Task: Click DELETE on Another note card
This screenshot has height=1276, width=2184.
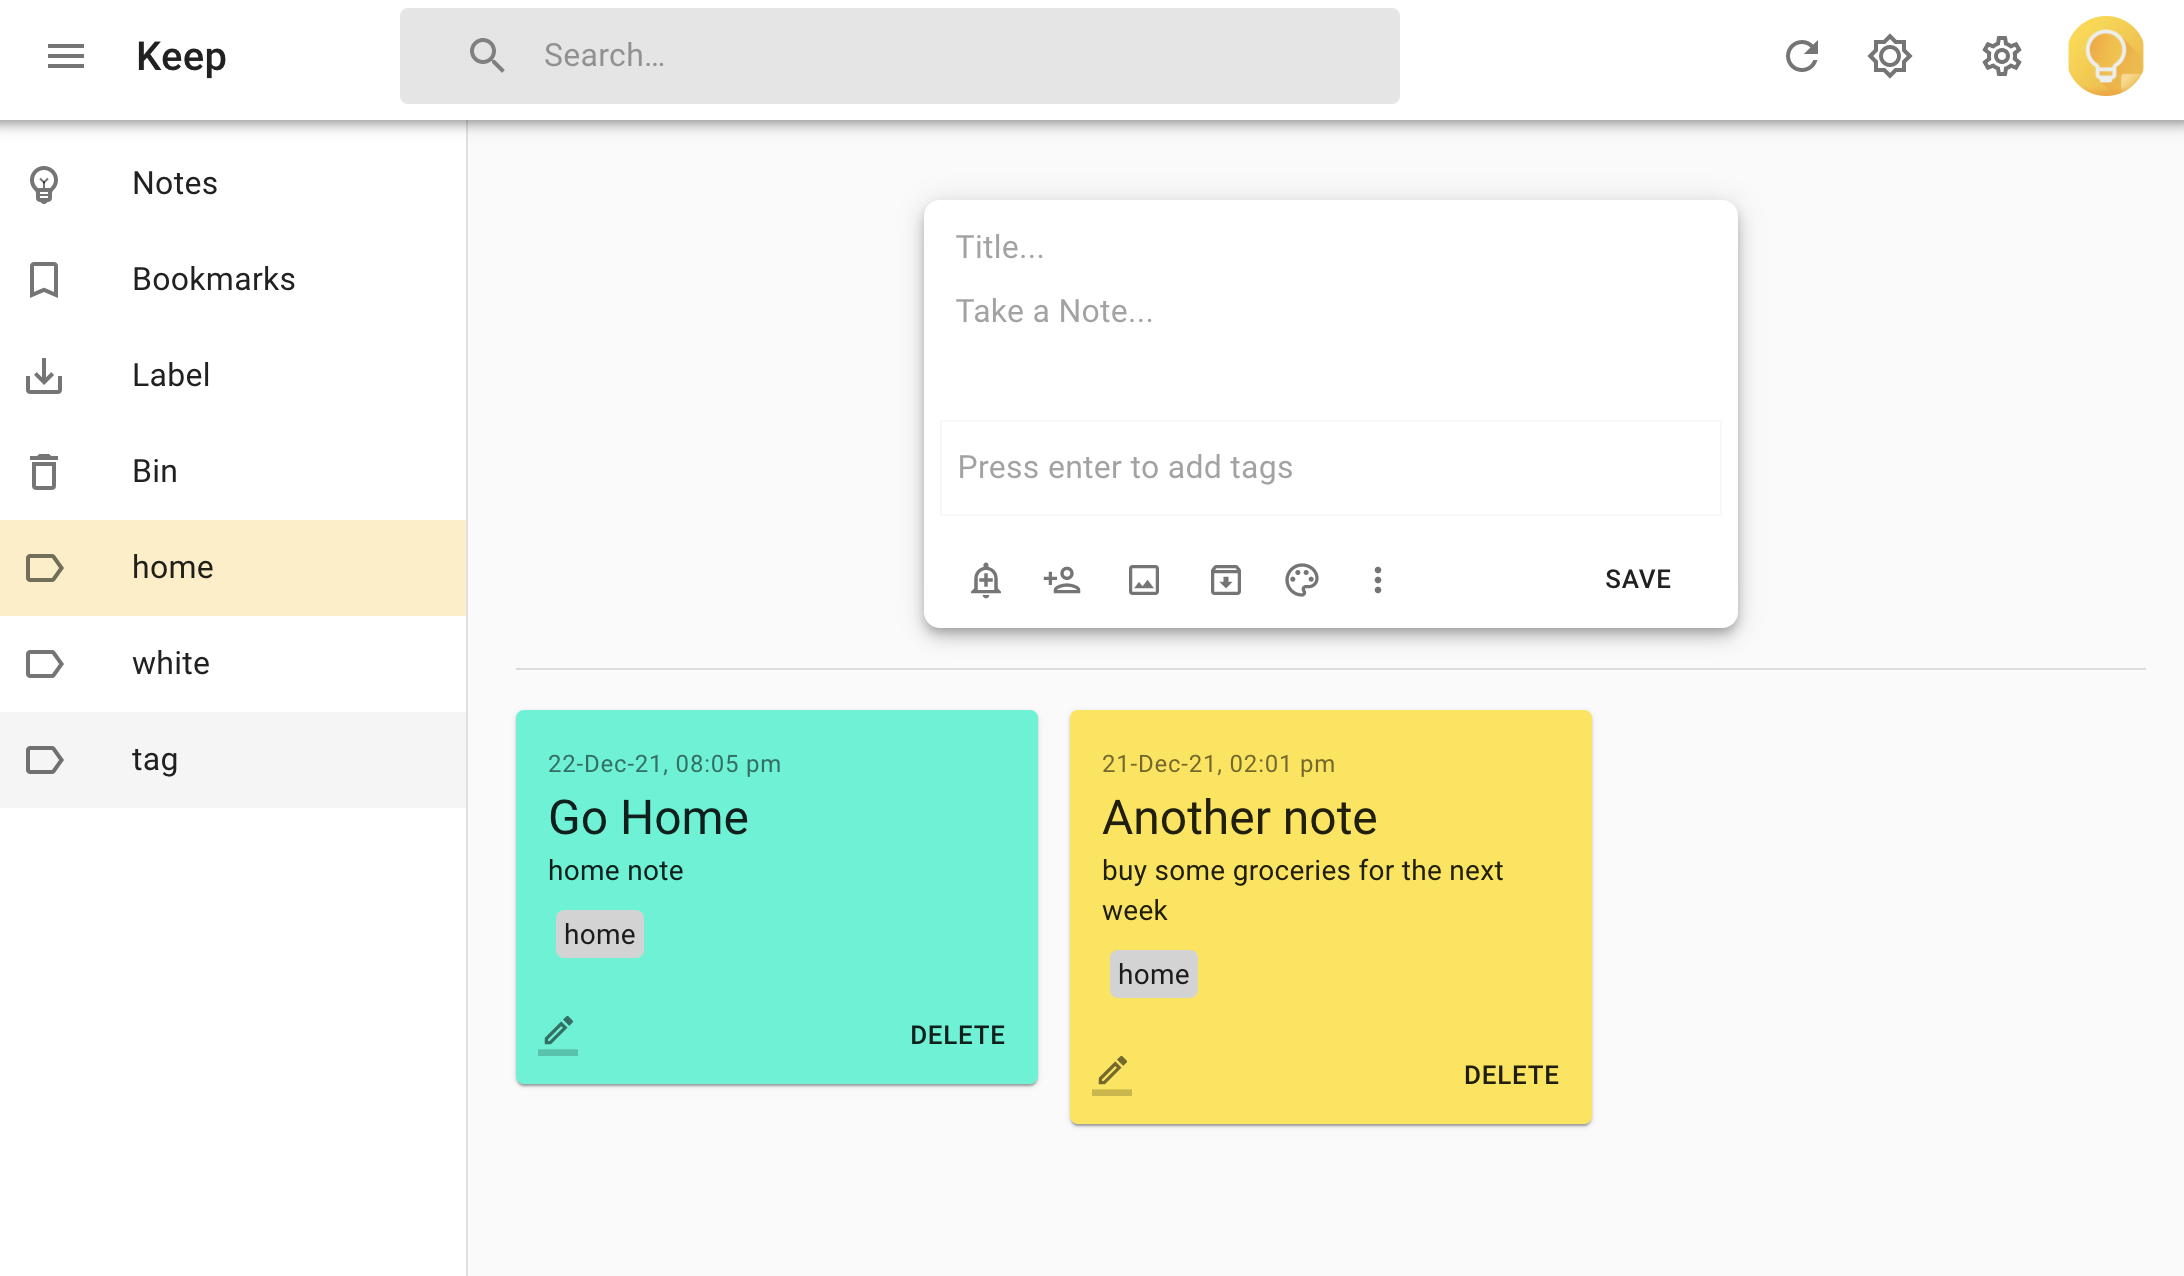Action: coord(1510,1074)
